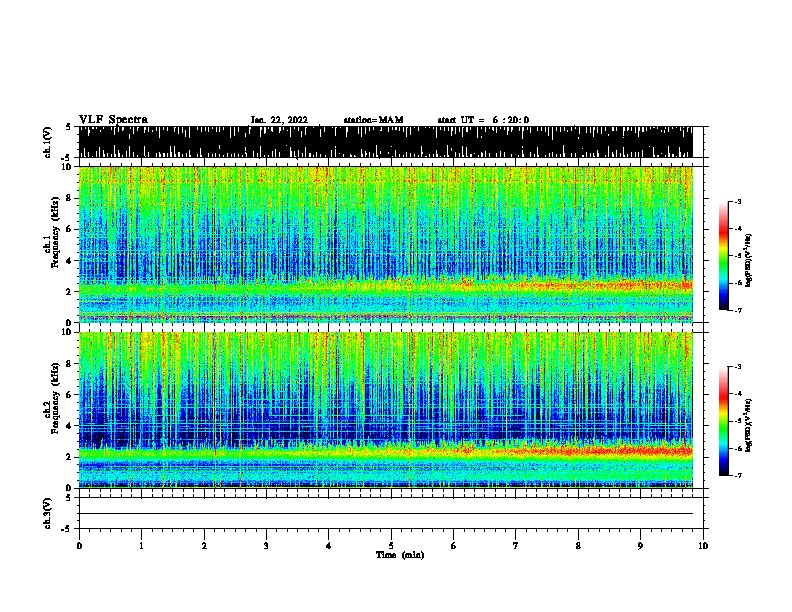Click the ch.1(V) waveform axis label
792x612 pixels.
click(x=48, y=142)
